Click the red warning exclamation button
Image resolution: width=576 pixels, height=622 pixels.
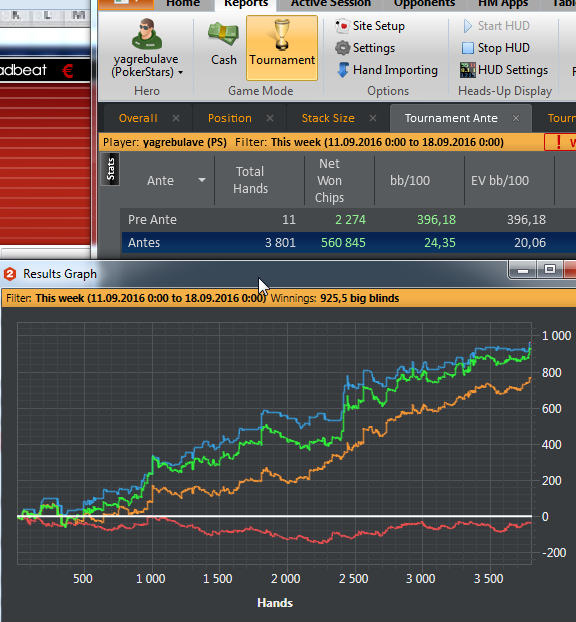[560, 142]
